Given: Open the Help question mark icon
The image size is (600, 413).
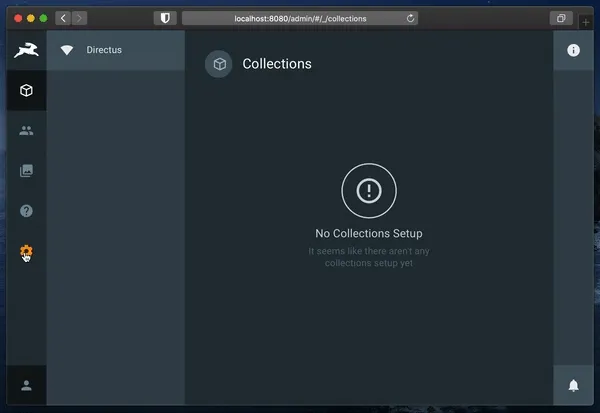Looking at the screenshot, I should 26,211.
